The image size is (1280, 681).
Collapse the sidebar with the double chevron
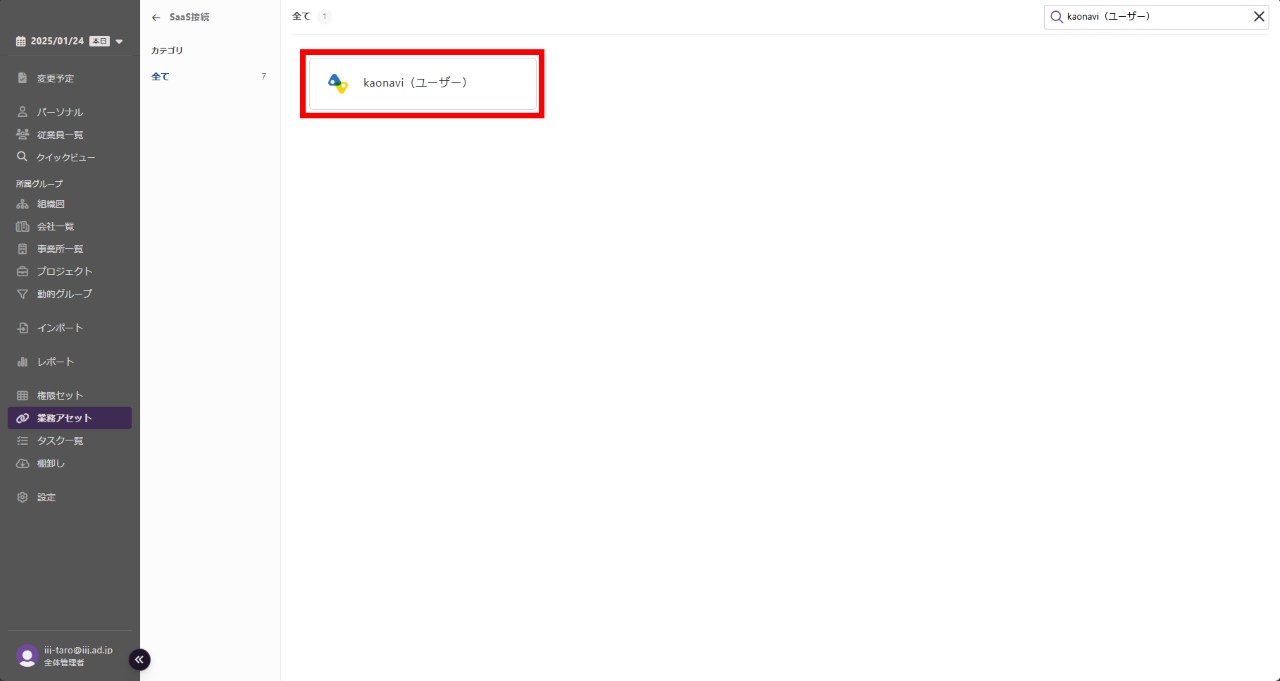tap(139, 659)
